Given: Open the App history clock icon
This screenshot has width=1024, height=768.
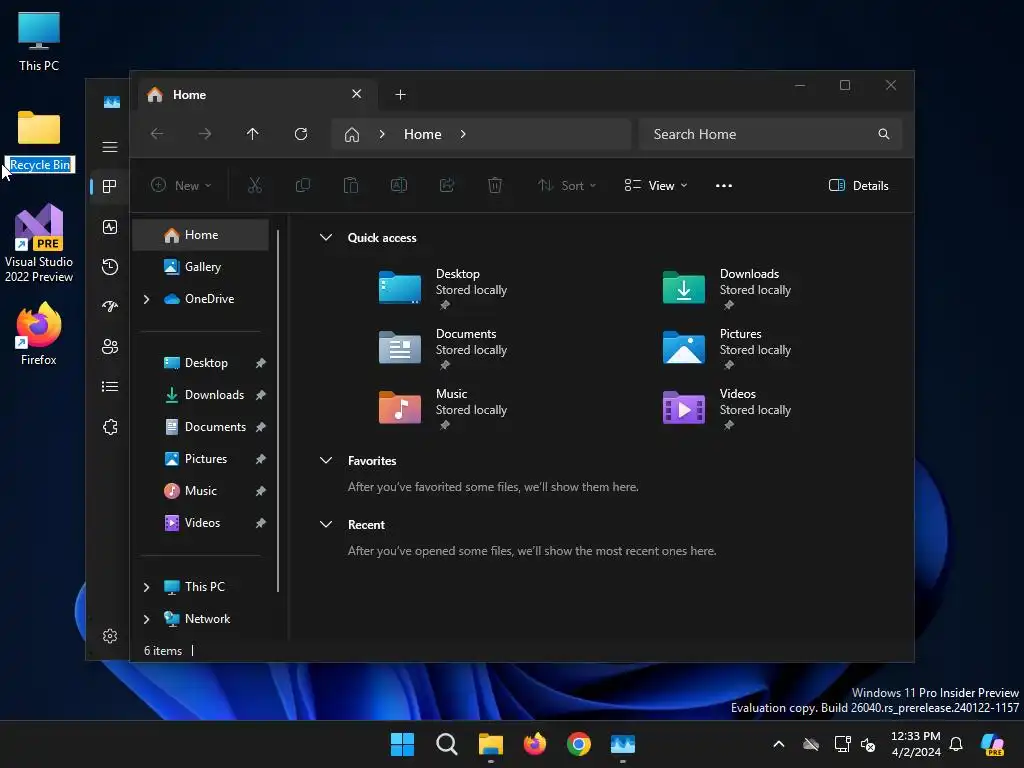Looking at the screenshot, I should [110, 266].
